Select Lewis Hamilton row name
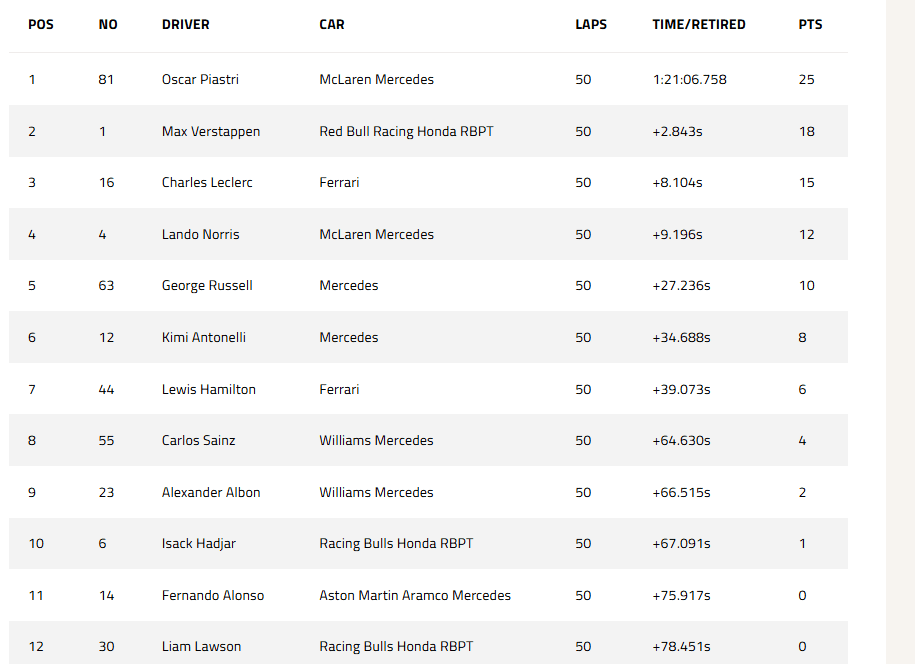Viewport: 915px width, 664px height. coord(208,389)
